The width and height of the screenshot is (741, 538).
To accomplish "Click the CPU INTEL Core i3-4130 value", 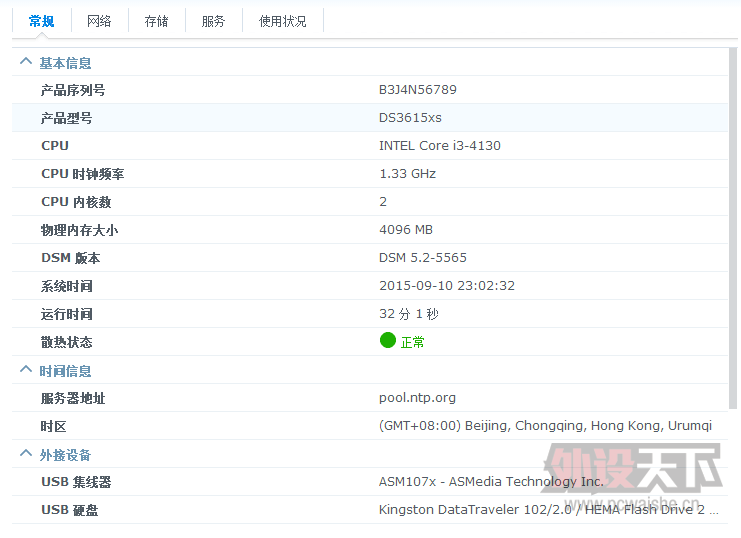I will pos(439,146).
